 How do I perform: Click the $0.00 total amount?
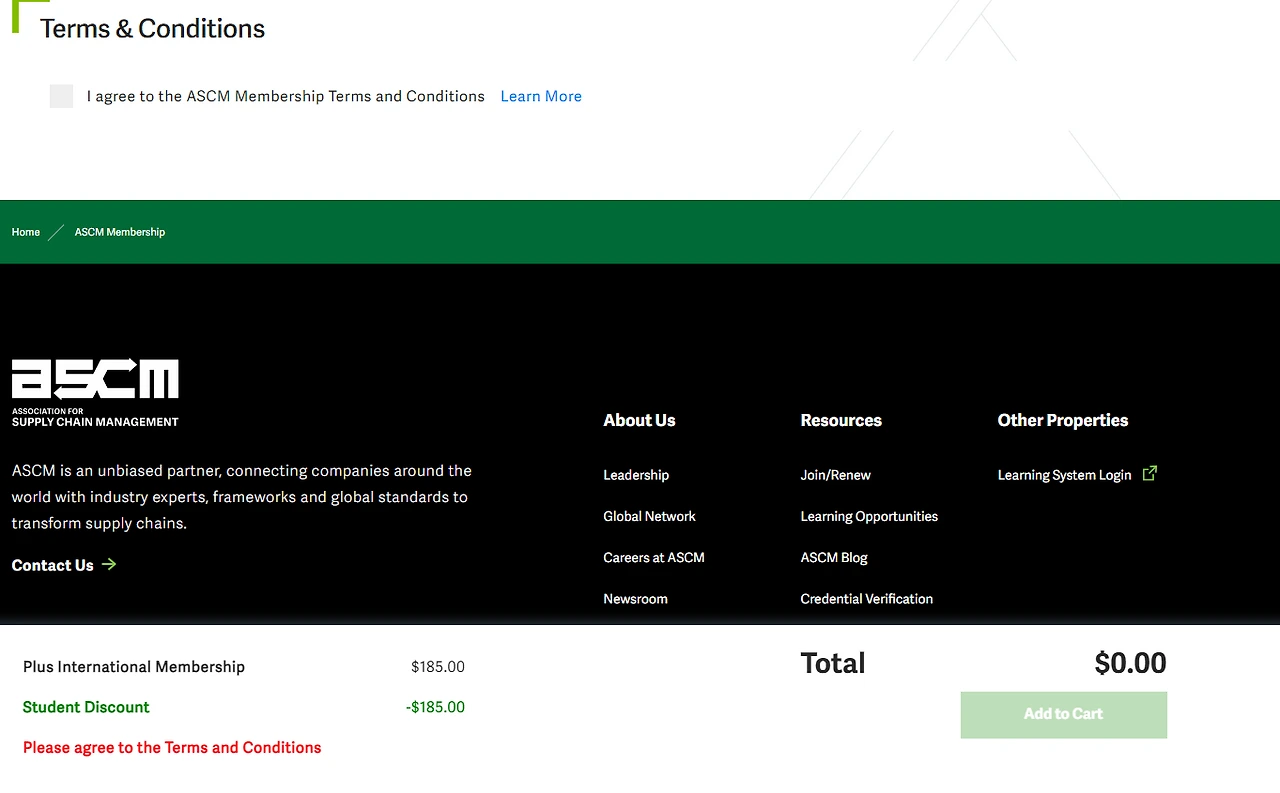coord(1130,663)
